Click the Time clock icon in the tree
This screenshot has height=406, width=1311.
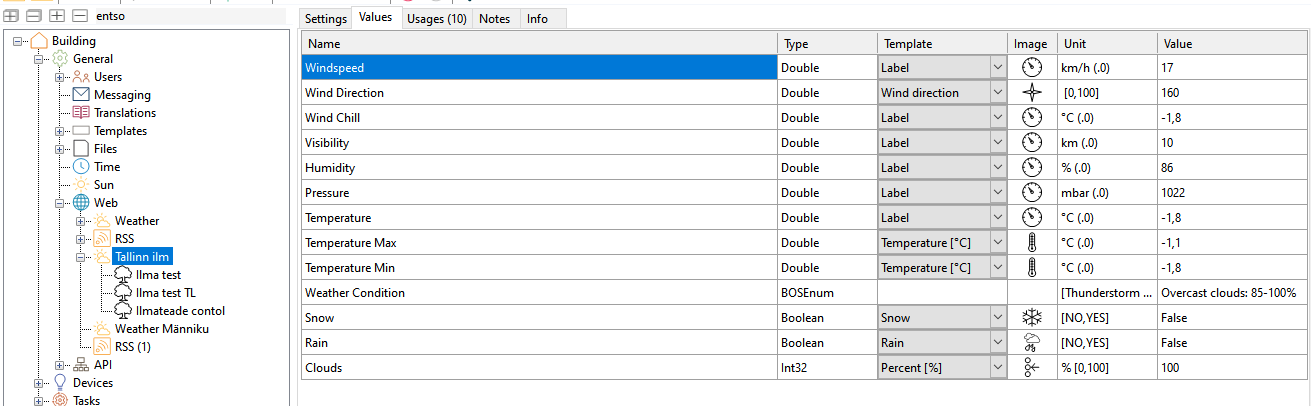click(x=81, y=167)
